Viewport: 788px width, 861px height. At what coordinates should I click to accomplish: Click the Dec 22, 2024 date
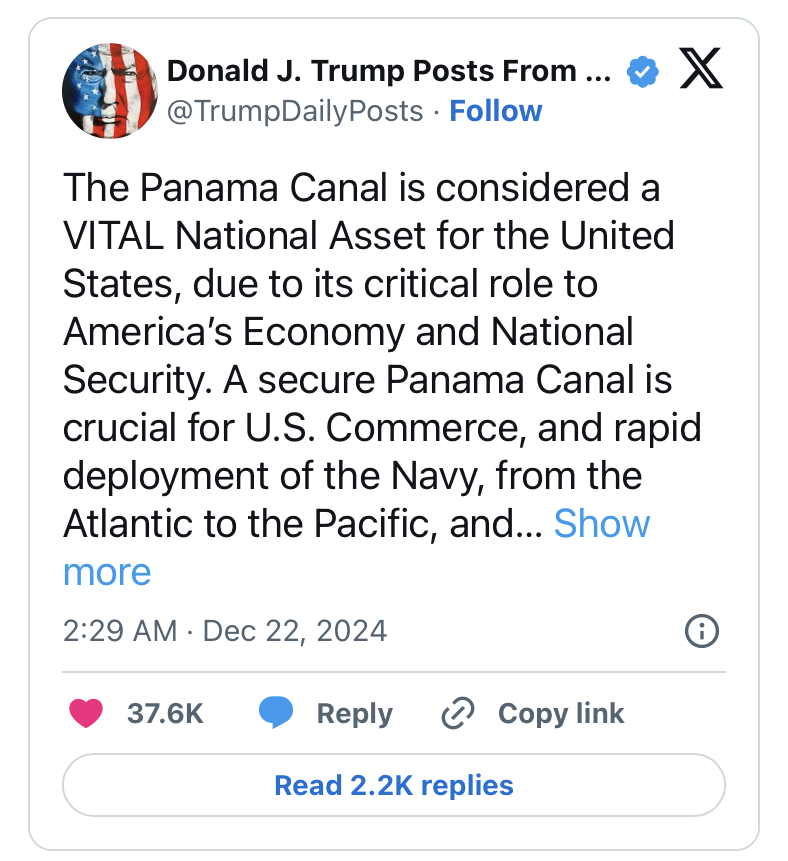coord(295,631)
